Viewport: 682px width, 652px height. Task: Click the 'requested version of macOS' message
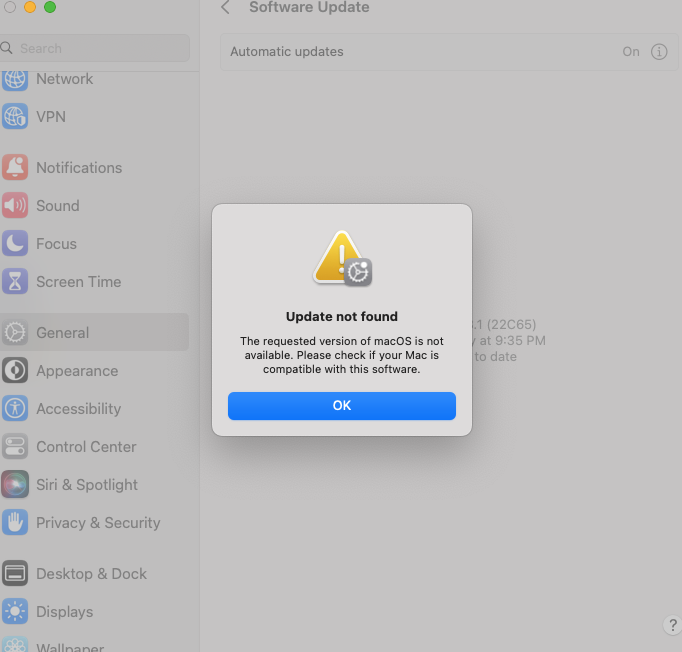pos(342,355)
